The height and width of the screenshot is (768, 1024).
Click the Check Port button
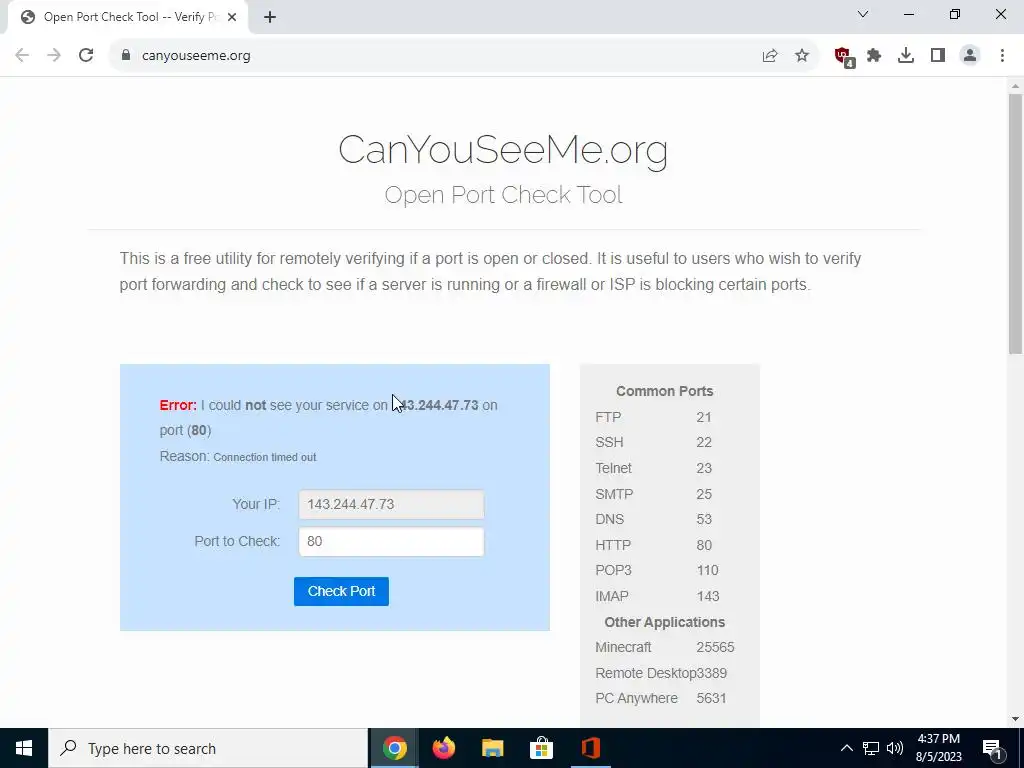[341, 591]
